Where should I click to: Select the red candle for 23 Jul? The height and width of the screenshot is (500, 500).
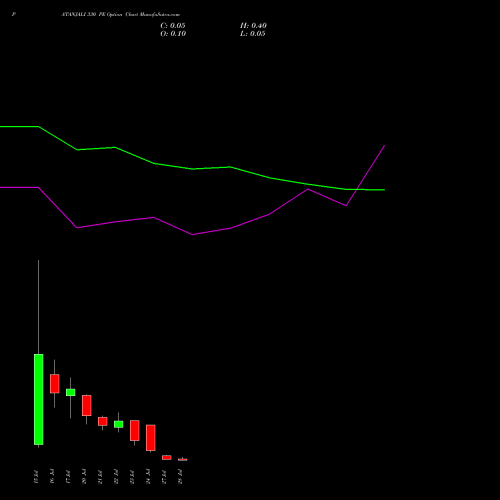tap(135, 430)
